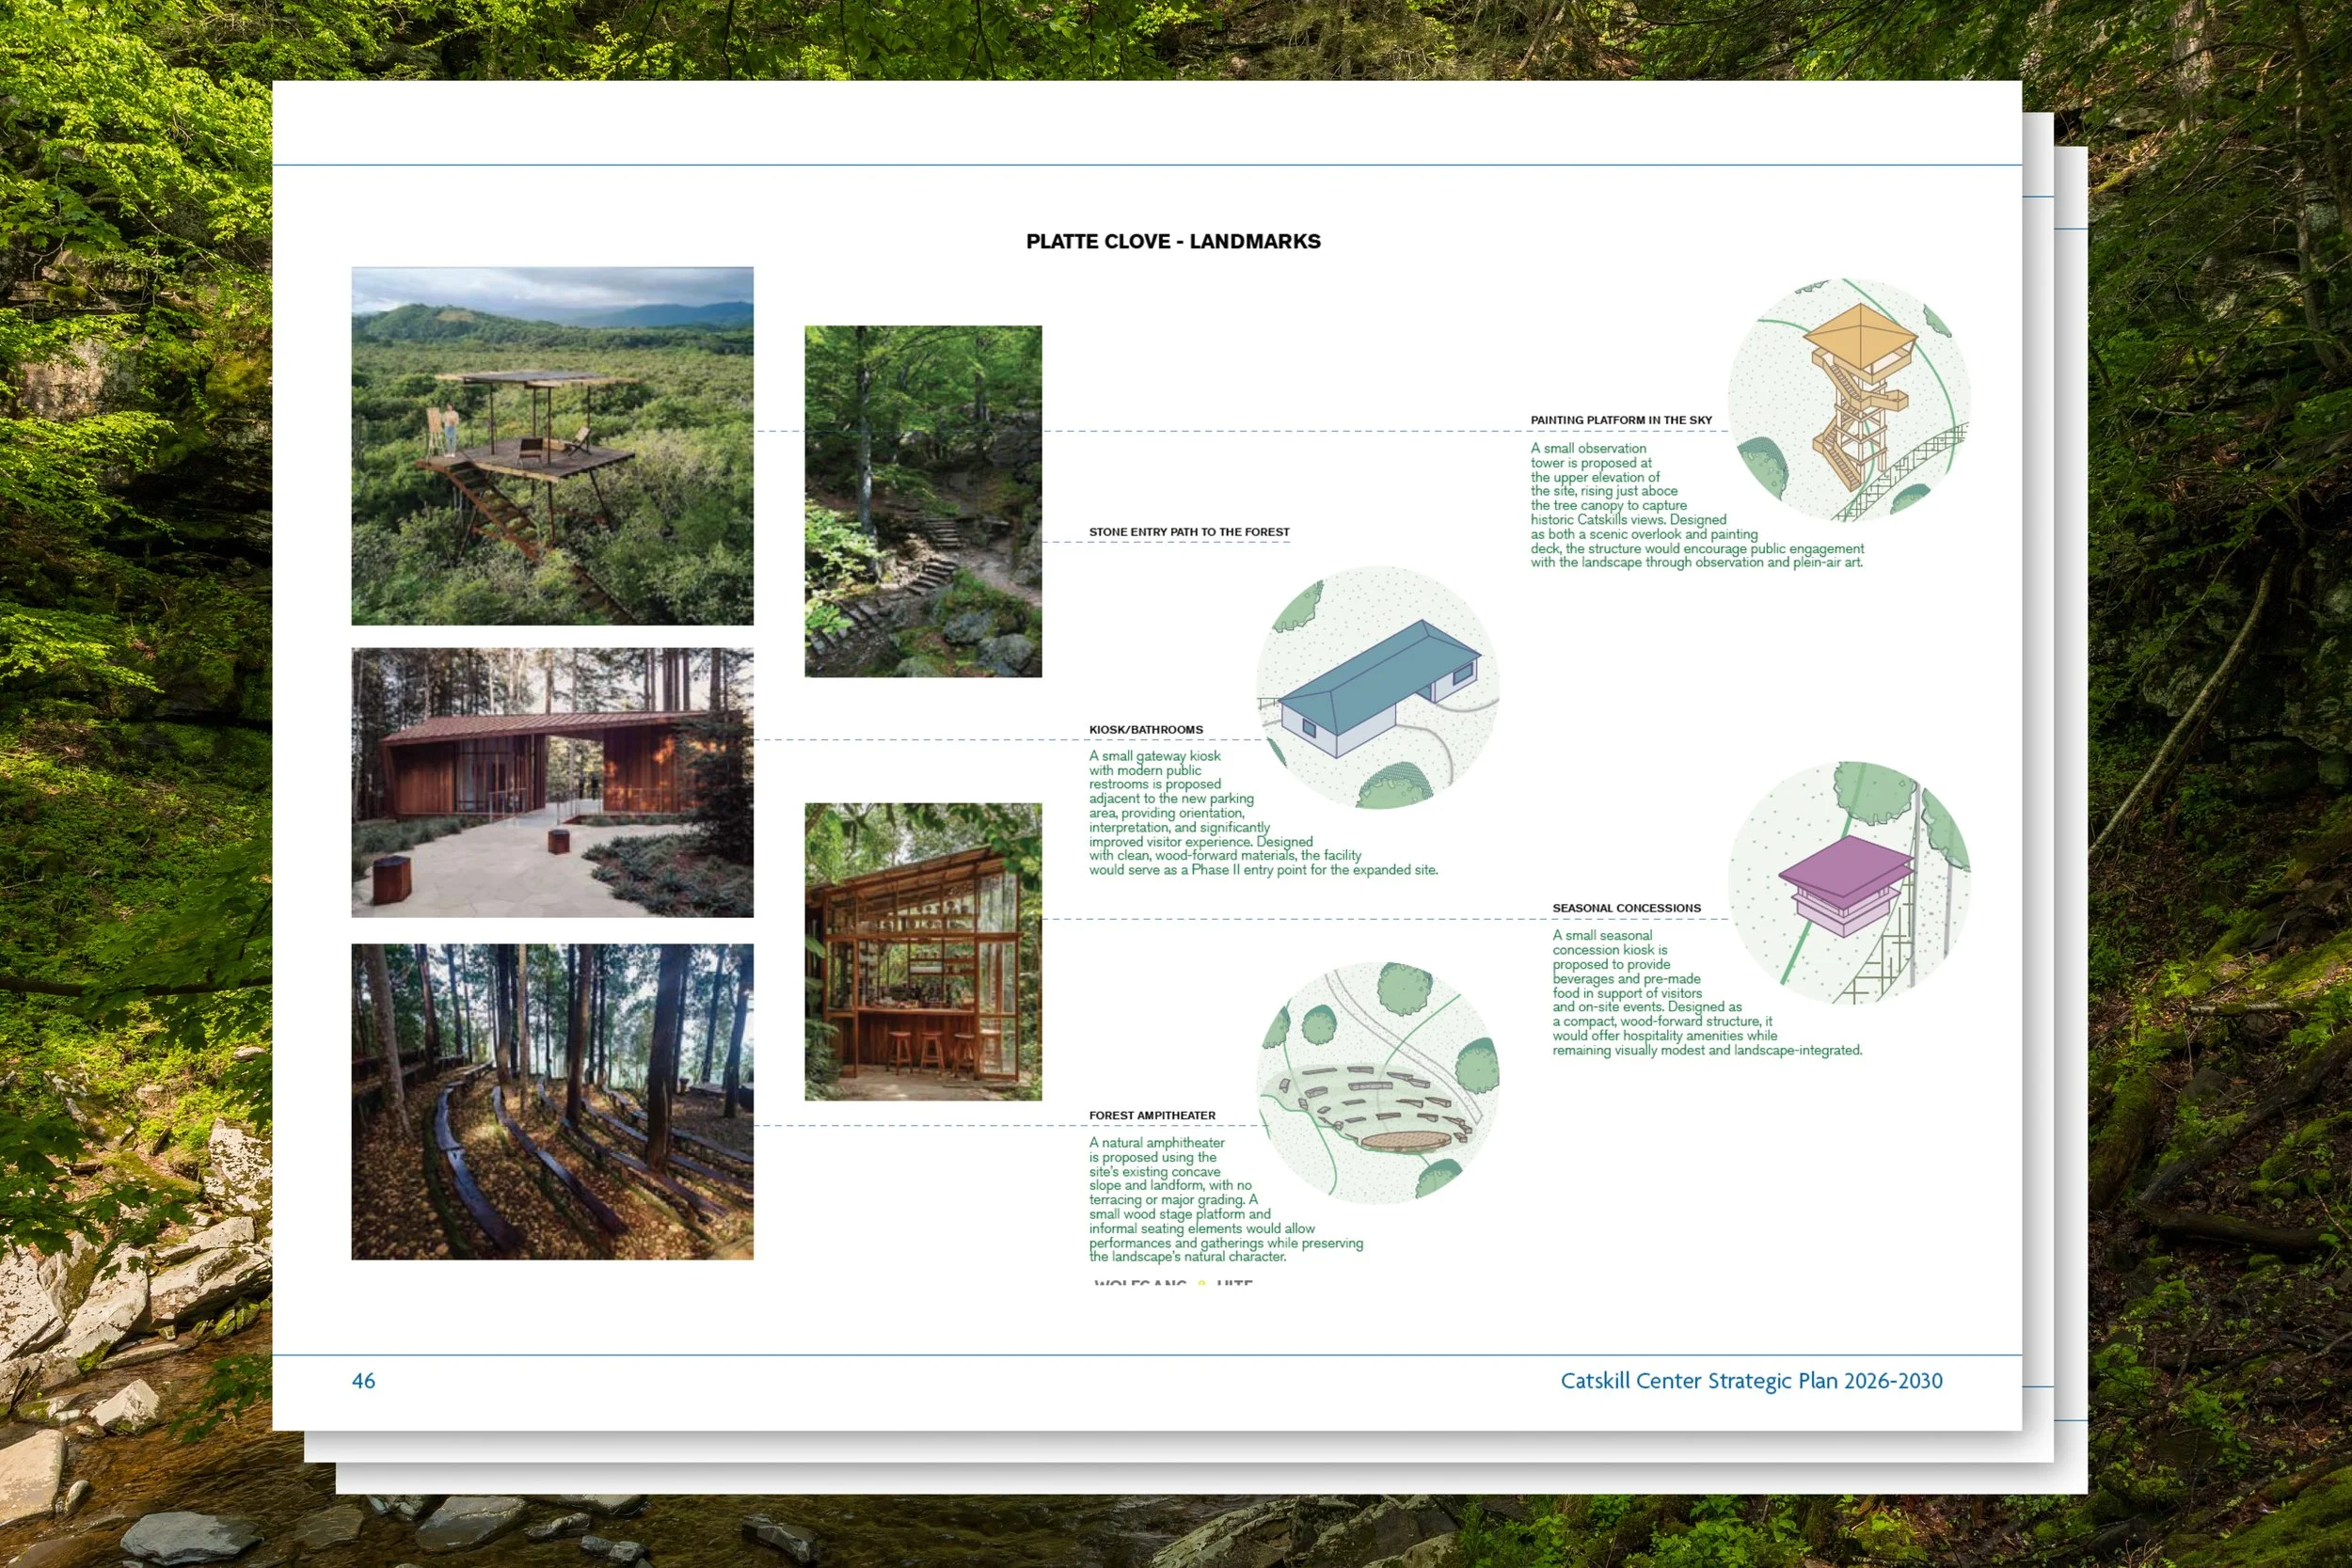The height and width of the screenshot is (1568, 2352).
Task: Click the label KIOSK/BATHROOMS
Action: [x=1146, y=730]
